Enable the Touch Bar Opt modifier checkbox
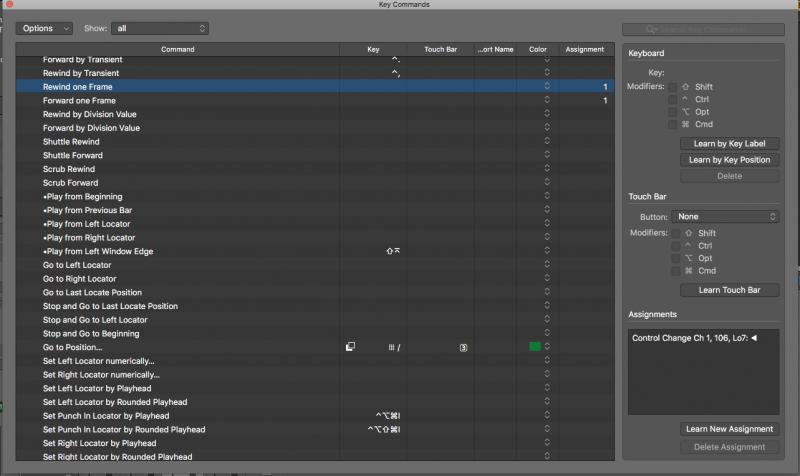800x476 pixels. click(x=676, y=258)
